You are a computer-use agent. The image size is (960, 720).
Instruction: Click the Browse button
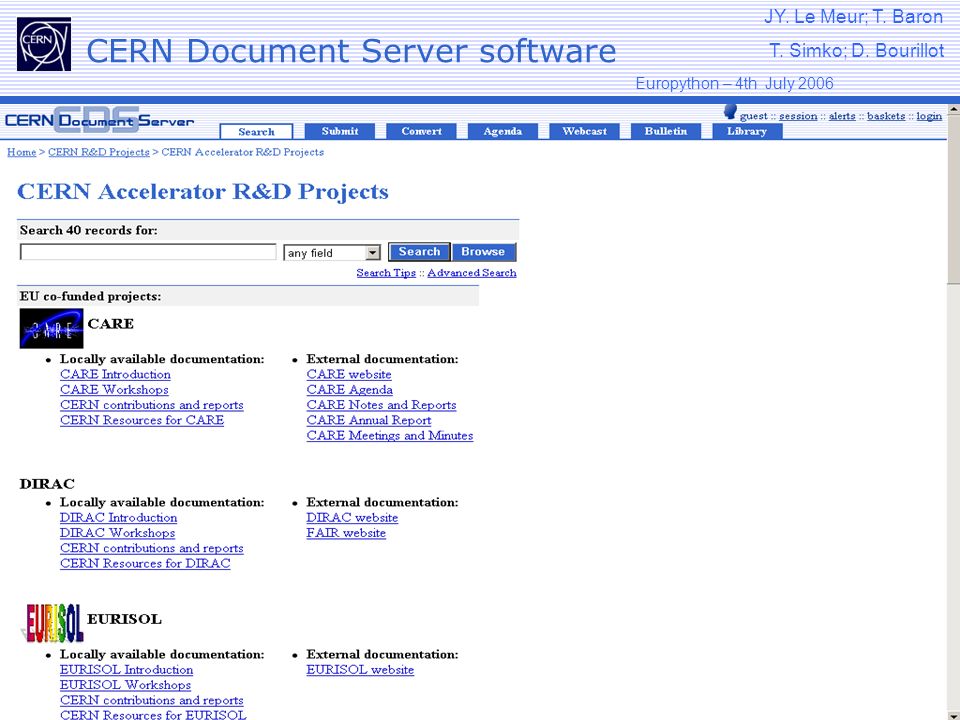pyautogui.click(x=483, y=252)
